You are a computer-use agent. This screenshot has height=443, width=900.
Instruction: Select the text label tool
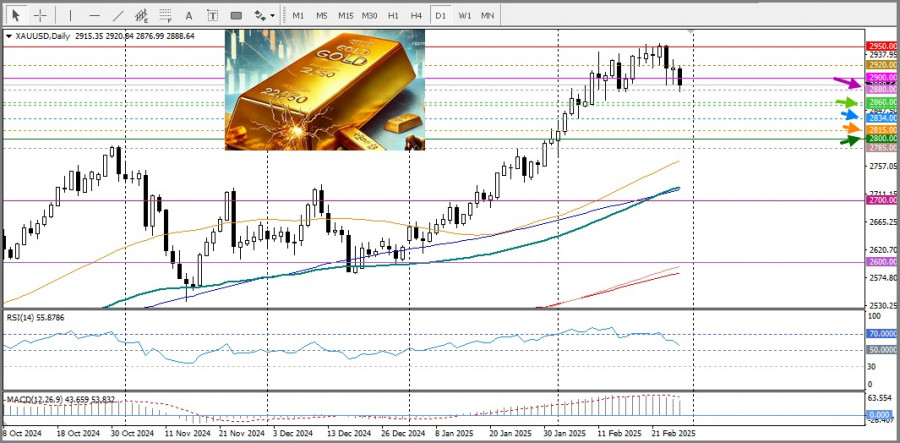[213, 15]
